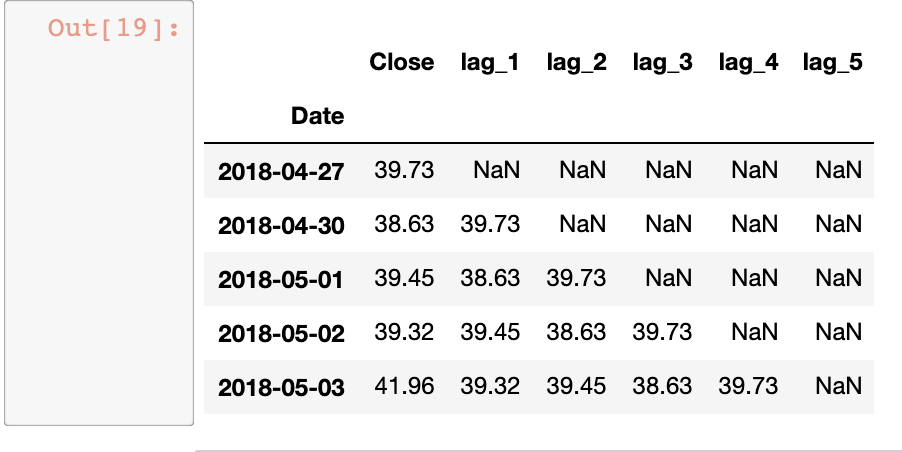This screenshot has width=902, height=452.
Task: Click the 41.96 Close value
Action: tap(404, 386)
